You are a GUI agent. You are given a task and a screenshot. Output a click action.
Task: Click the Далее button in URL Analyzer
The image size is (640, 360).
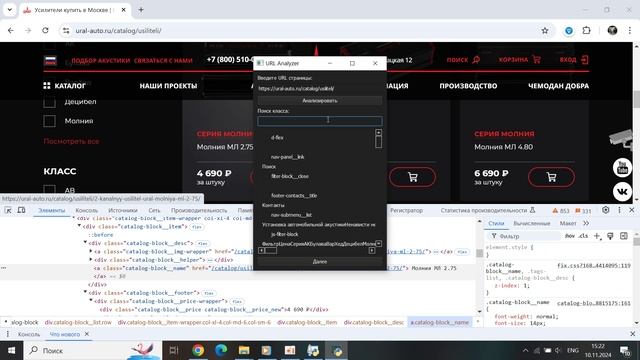pos(320,262)
